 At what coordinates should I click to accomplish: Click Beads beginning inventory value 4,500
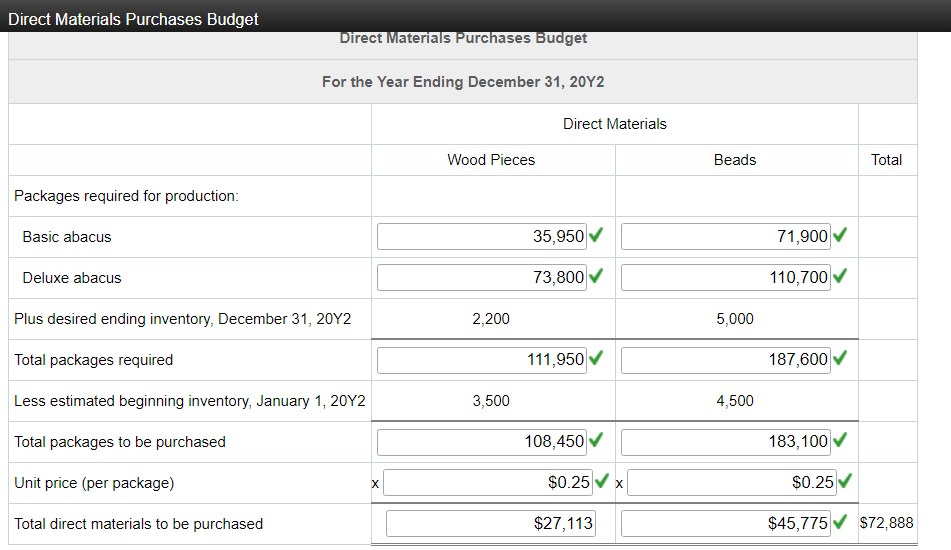pyautogui.click(x=735, y=401)
